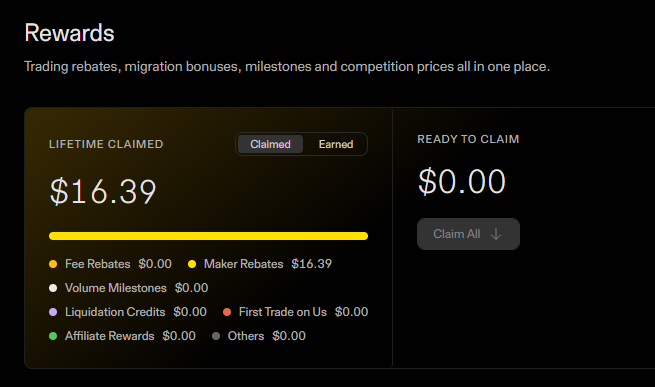This screenshot has height=387, width=655.
Task: Click the red First Trade on Us dot
Action: point(227,312)
